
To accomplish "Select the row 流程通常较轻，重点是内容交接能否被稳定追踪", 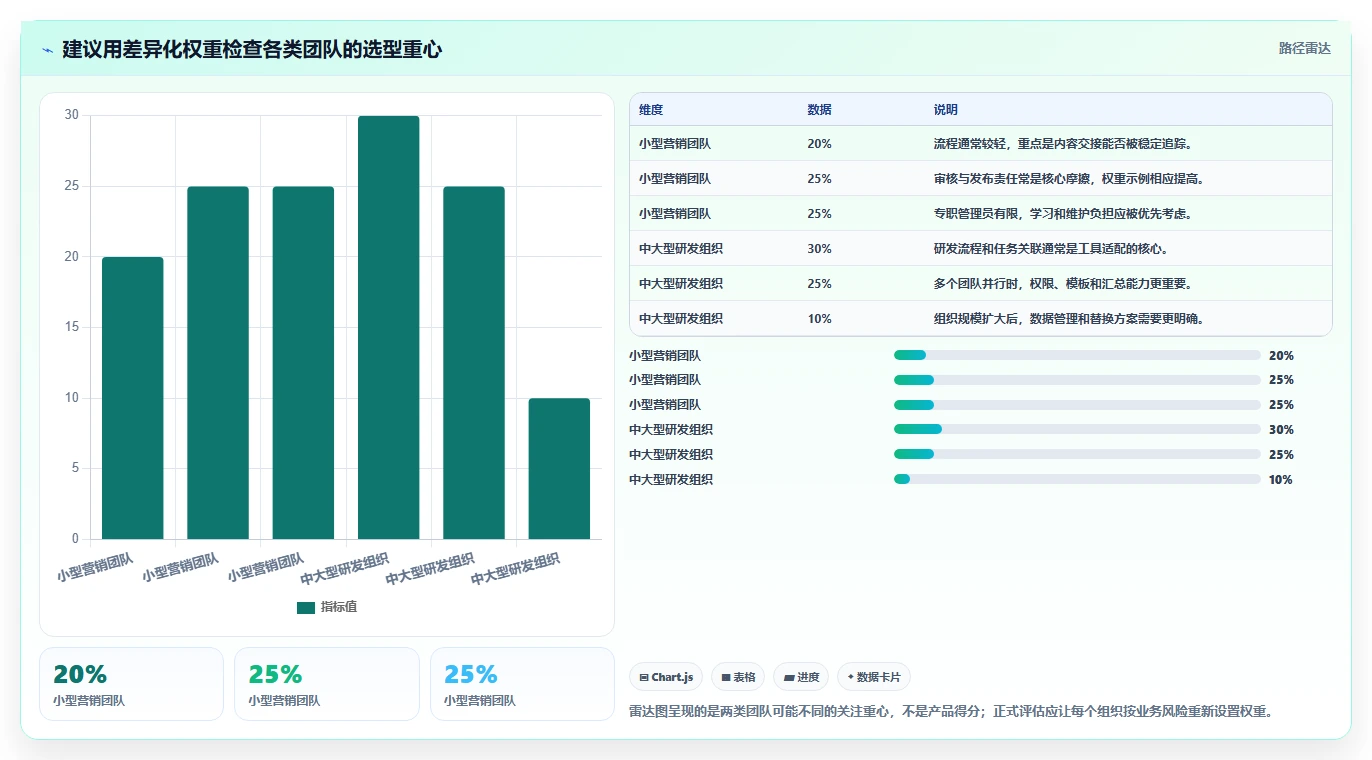I will tap(980, 144).
